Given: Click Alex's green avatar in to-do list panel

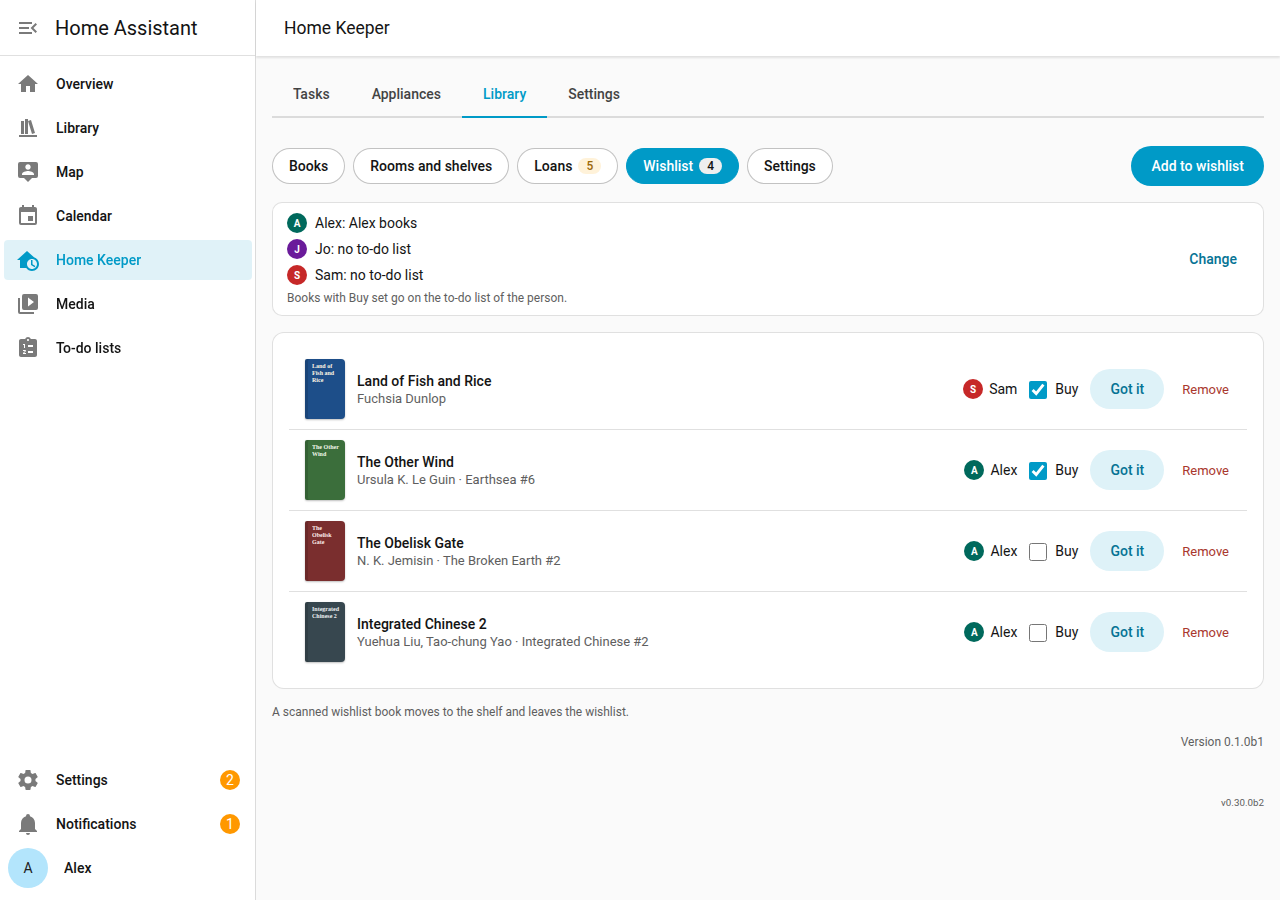Looking at the screenshot, I should pyautogui.click(x=297, y=223).
